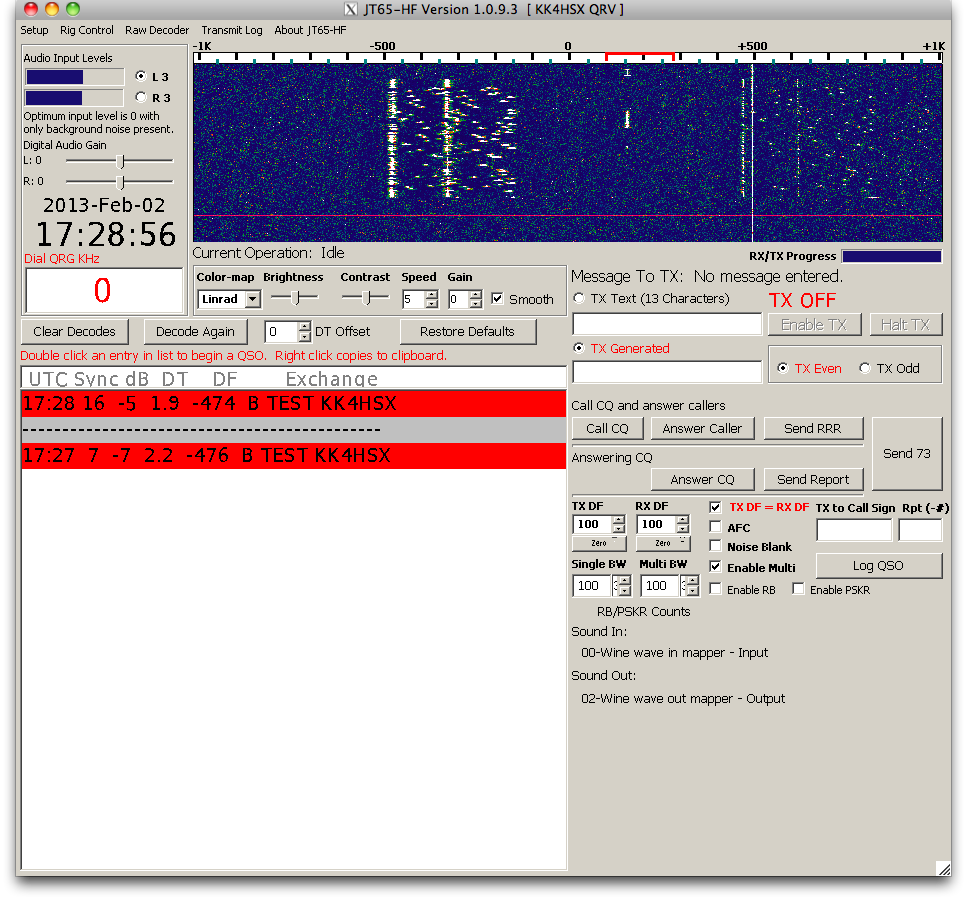This screenshot has width=967, height=900.
Task: Click the L digital audio gain slider
Action: (121, 161)
